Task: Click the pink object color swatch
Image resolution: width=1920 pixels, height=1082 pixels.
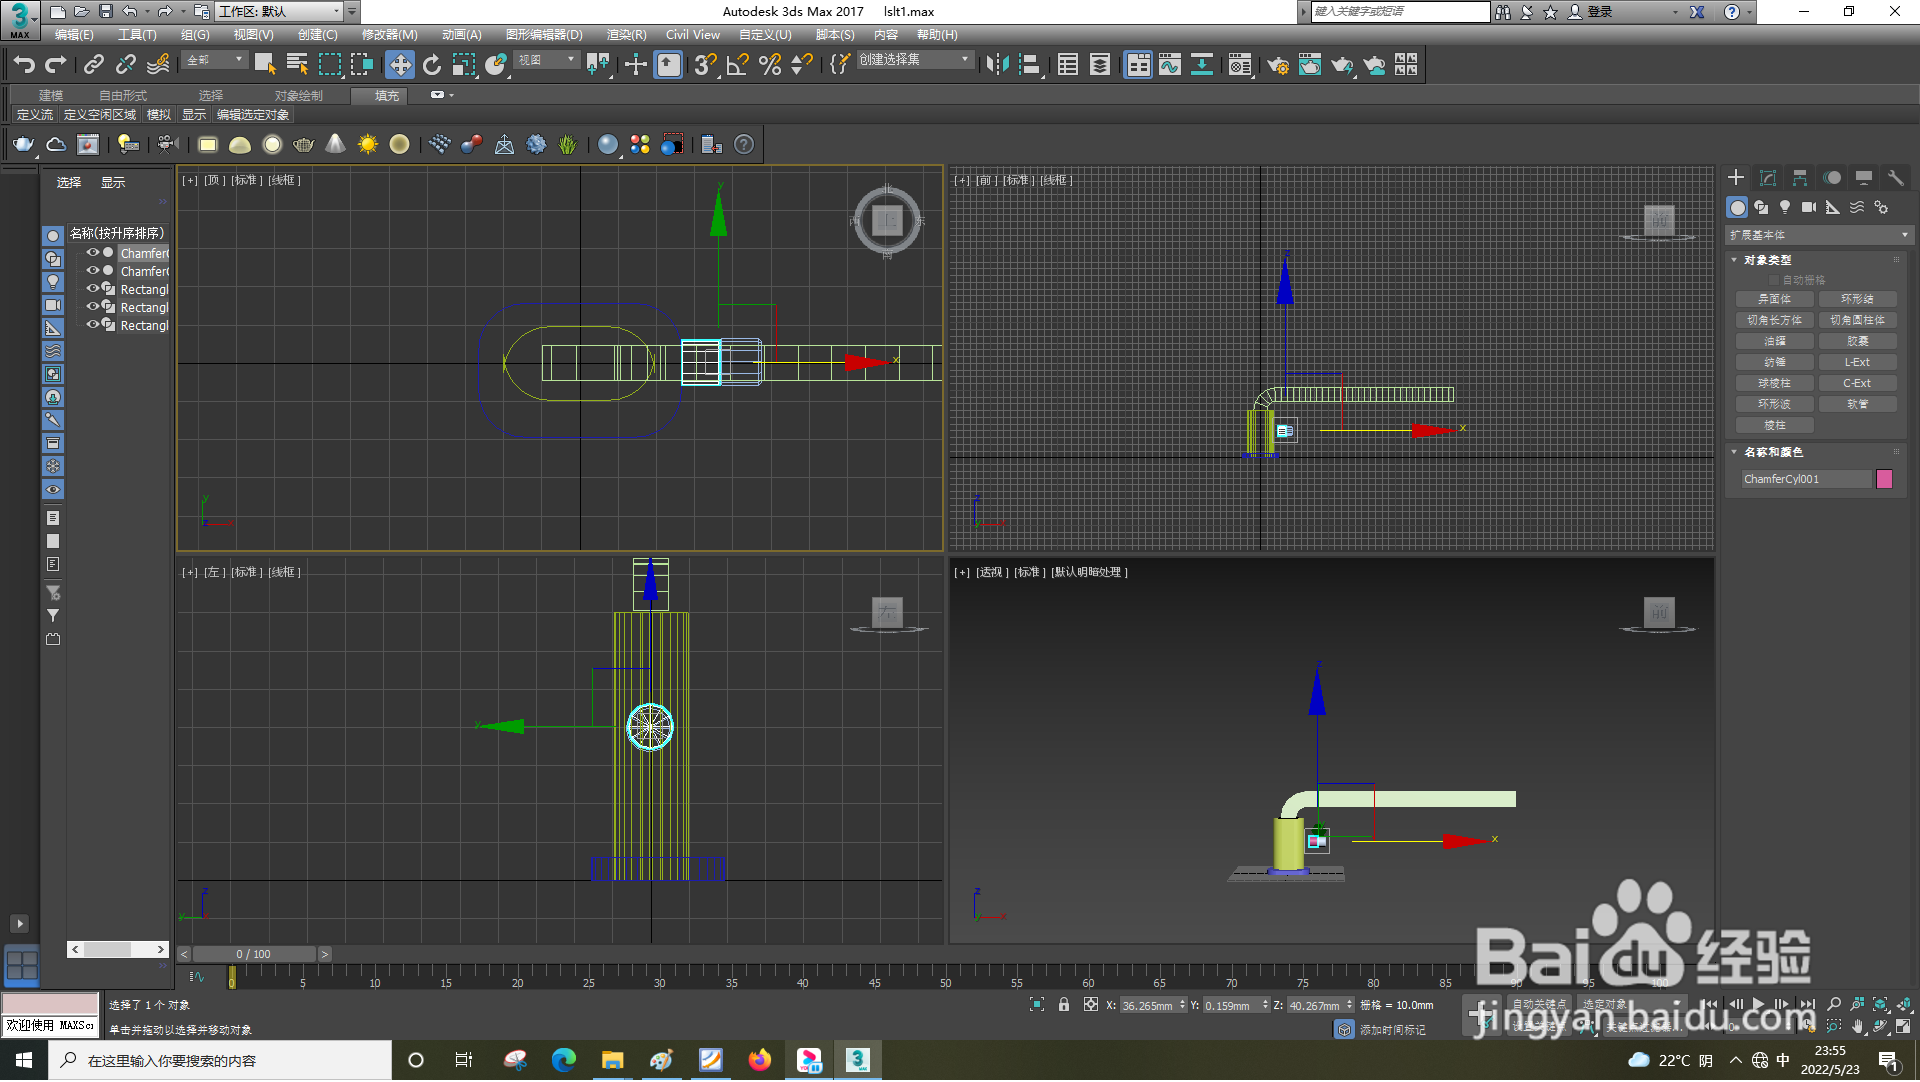Action: (1885, 479)
